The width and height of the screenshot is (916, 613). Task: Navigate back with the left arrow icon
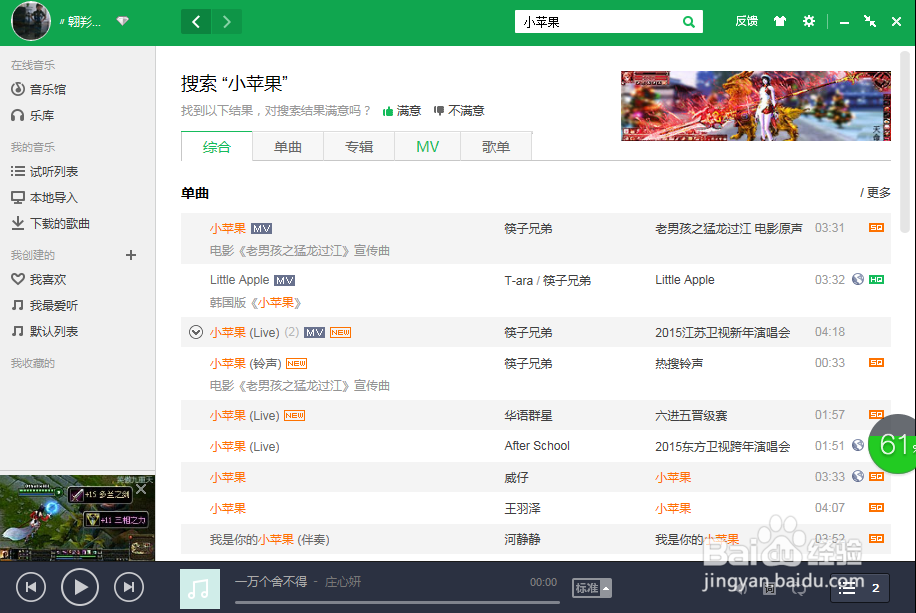(195, 20)
